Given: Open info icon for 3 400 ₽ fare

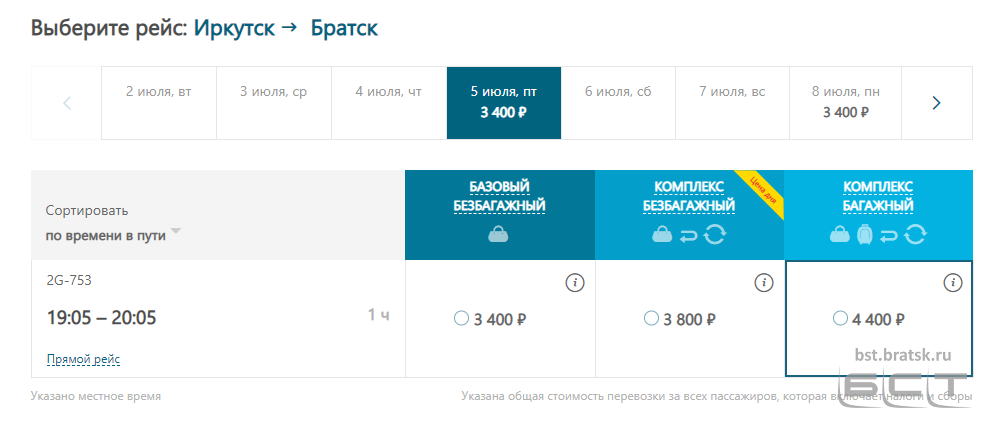Looking at the screenshot, I should click(x=574, y=283).
